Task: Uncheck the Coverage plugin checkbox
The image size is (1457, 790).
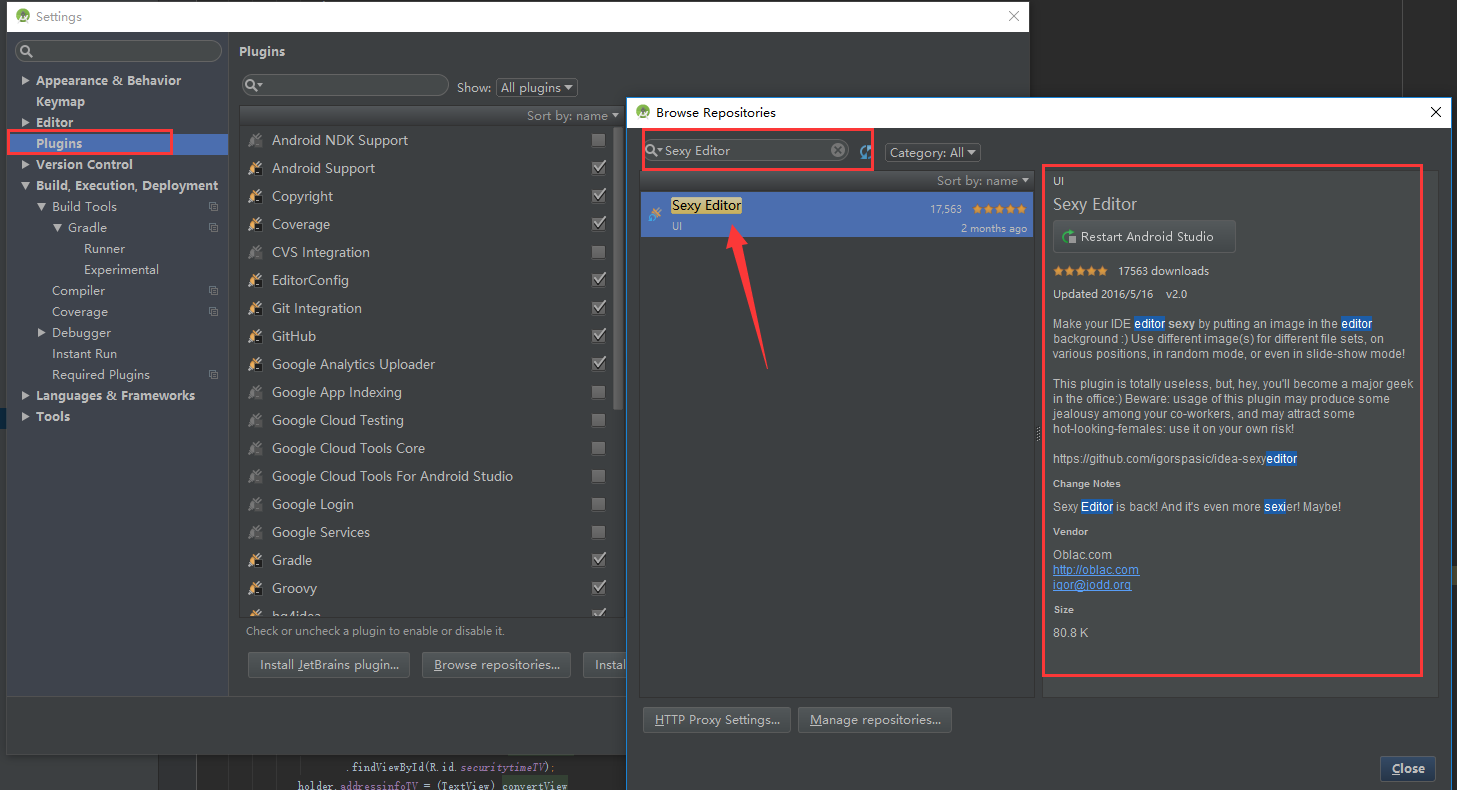Action: point(598,224)
